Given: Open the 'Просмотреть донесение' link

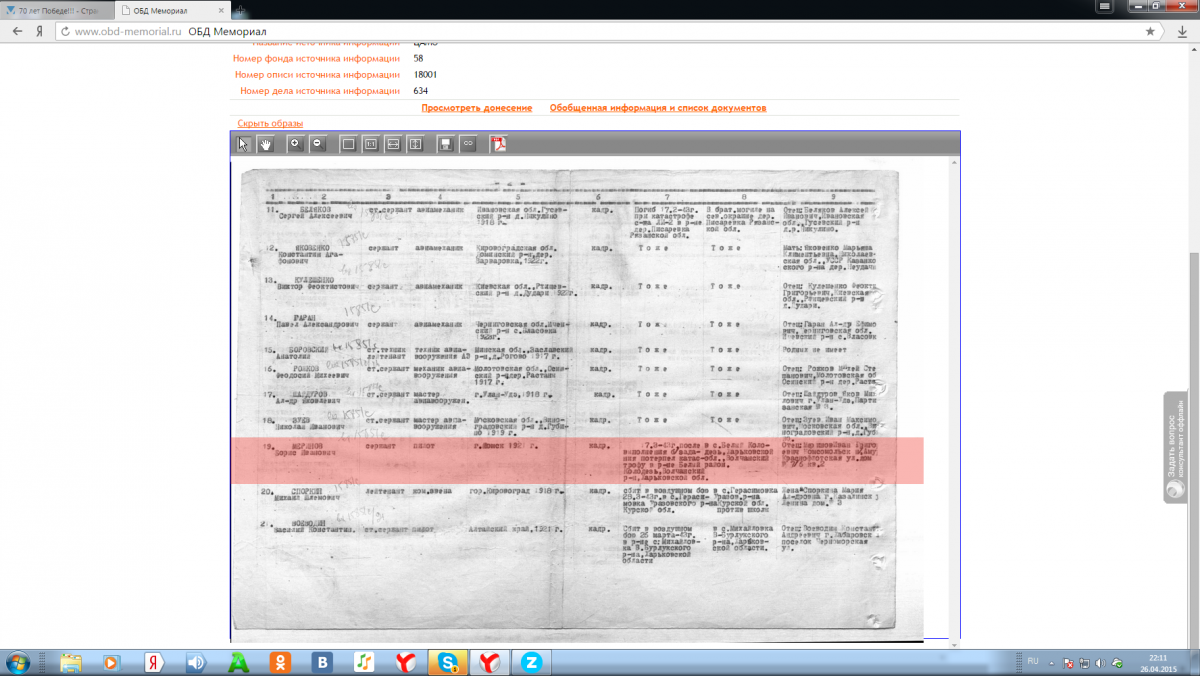Looking at the screenshot, I should (x=476, y=108).
